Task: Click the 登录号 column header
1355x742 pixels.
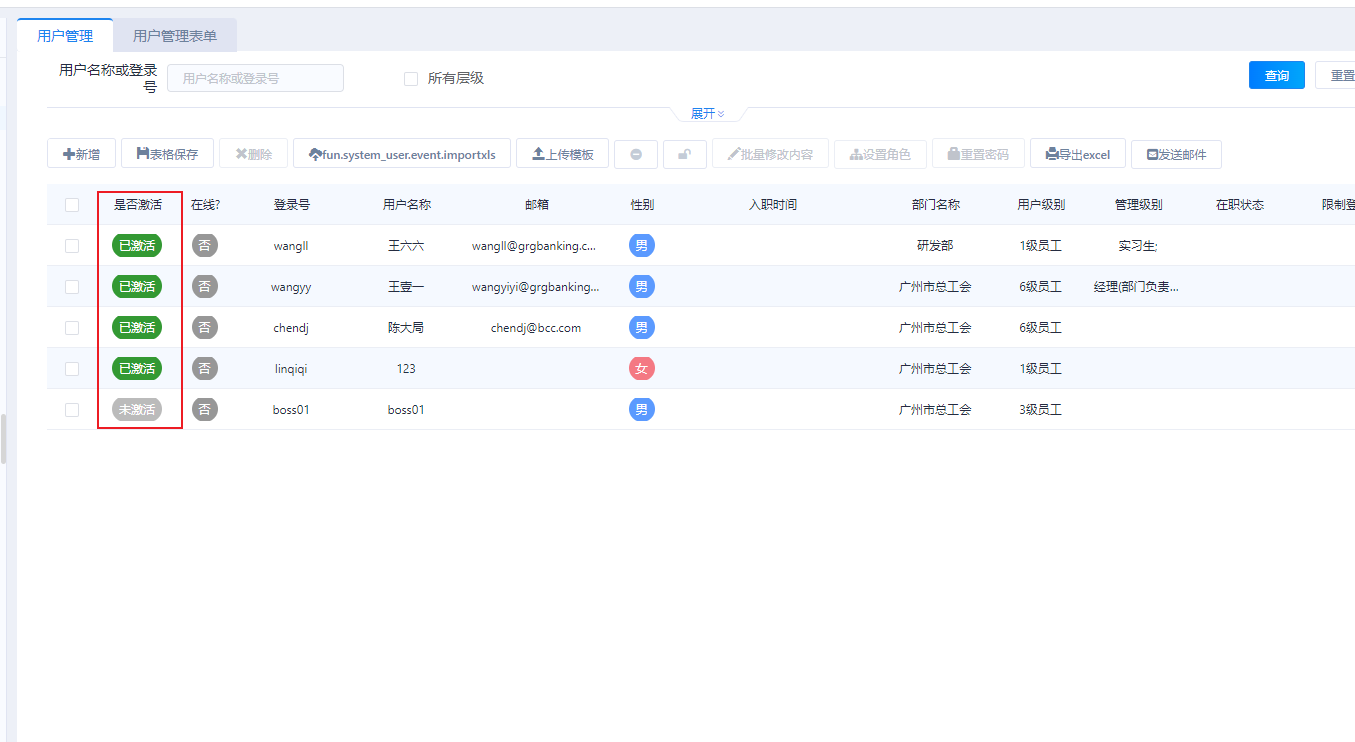Action: click(x=292, y=205)
